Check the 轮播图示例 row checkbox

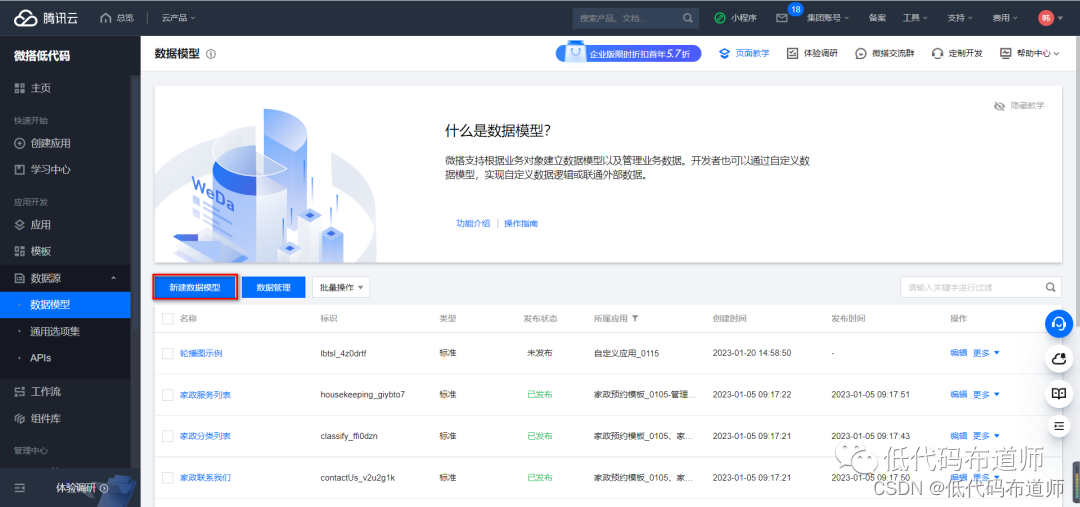pos(167,353)
